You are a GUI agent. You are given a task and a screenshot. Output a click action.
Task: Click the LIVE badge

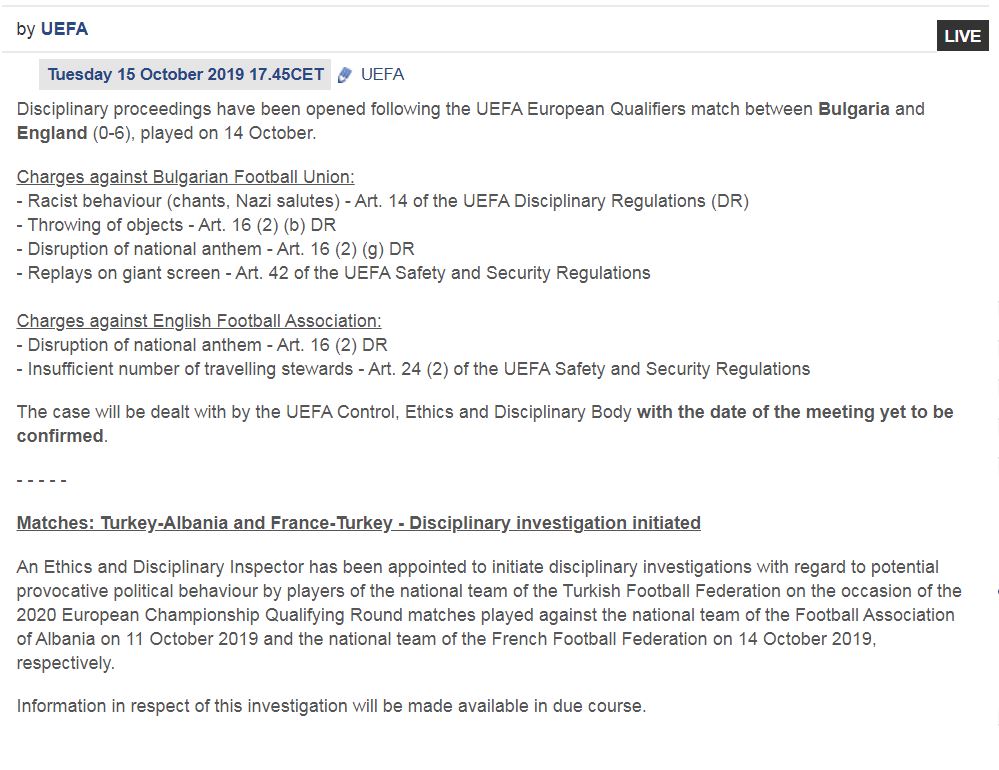tap(962, 36)
